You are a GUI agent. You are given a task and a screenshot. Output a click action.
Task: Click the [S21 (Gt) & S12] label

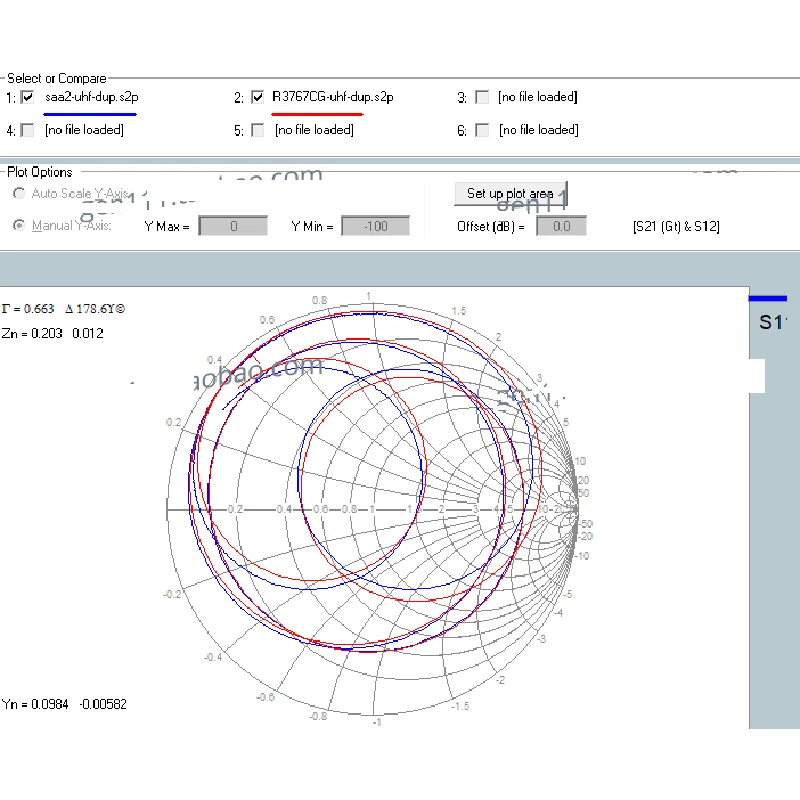coord(676,226)
